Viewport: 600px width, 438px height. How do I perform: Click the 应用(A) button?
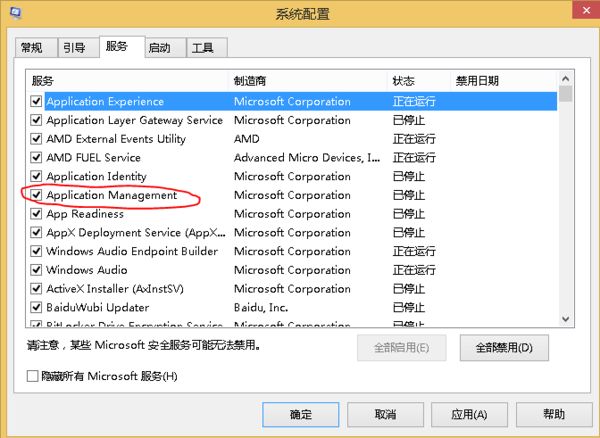coord(469,414)
